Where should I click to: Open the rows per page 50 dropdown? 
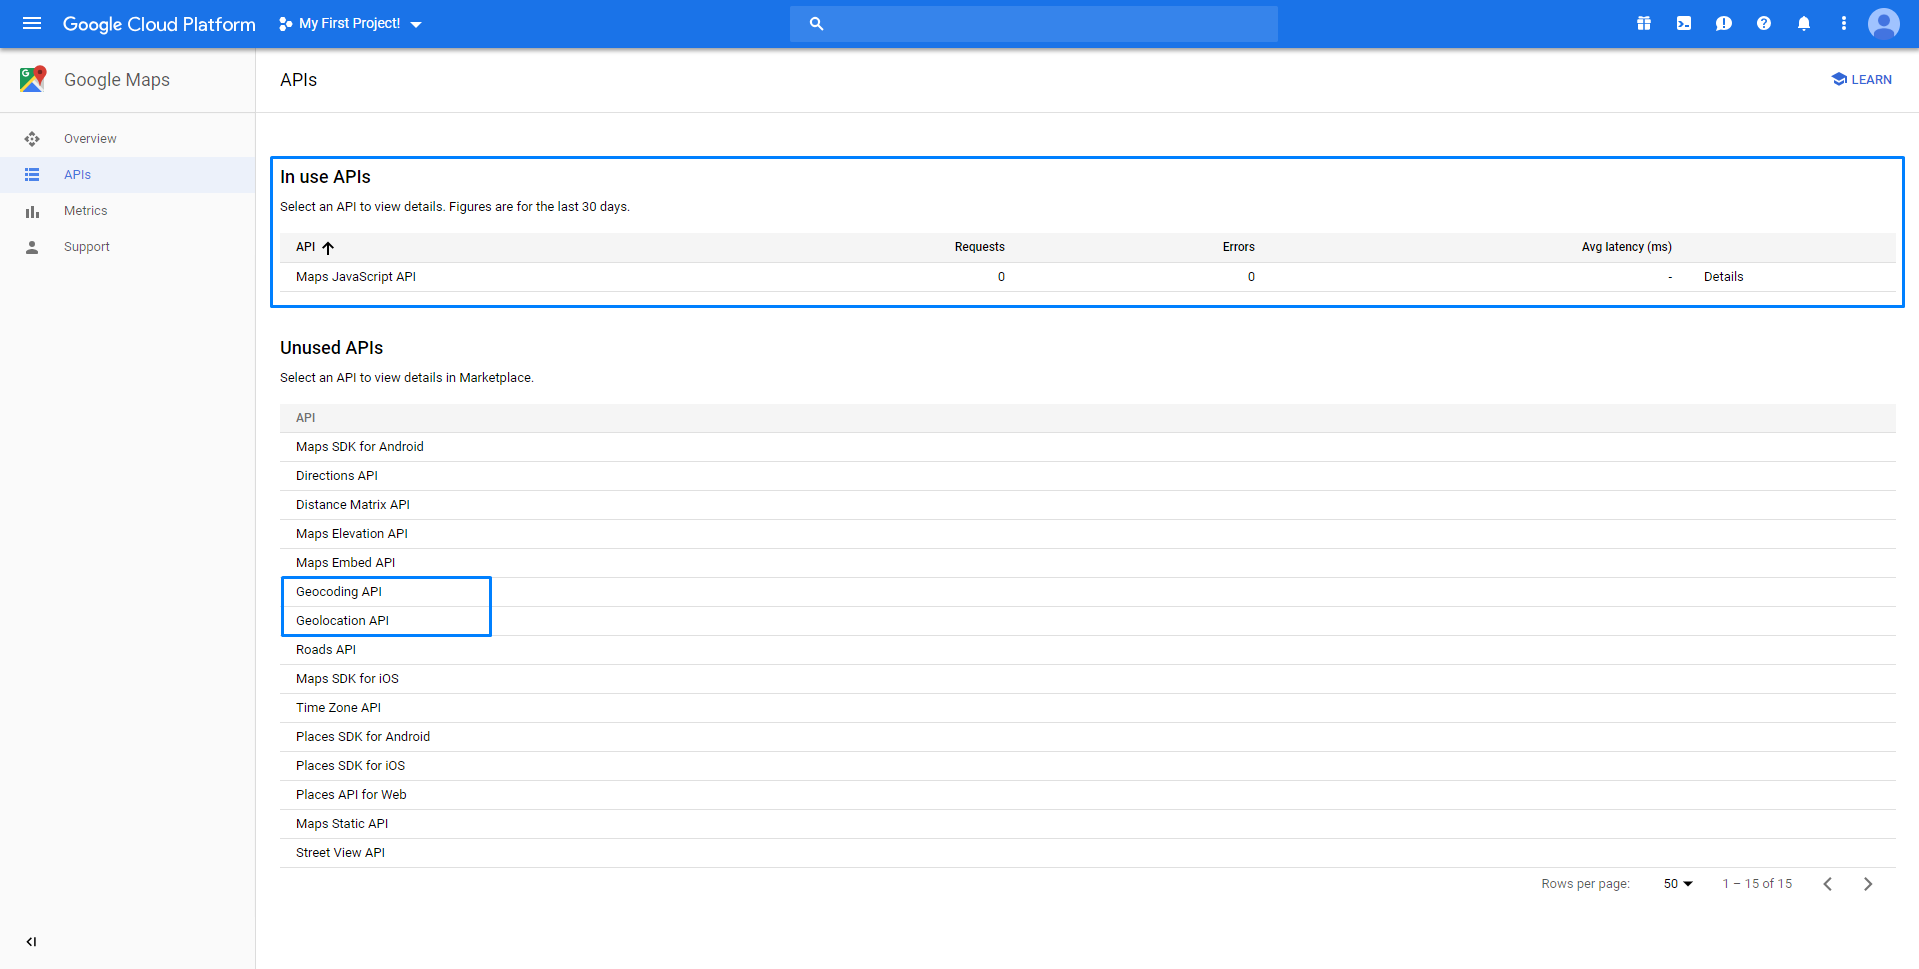[1678, 884]
